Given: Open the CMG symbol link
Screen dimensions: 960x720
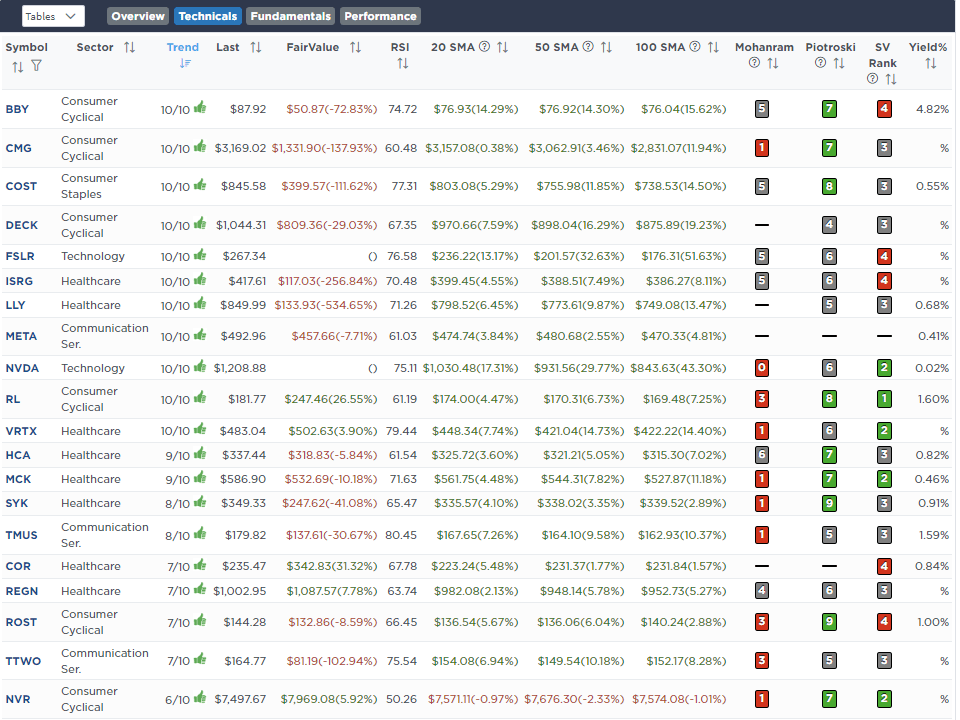Looking at the screenshot, I should point(18,148).
